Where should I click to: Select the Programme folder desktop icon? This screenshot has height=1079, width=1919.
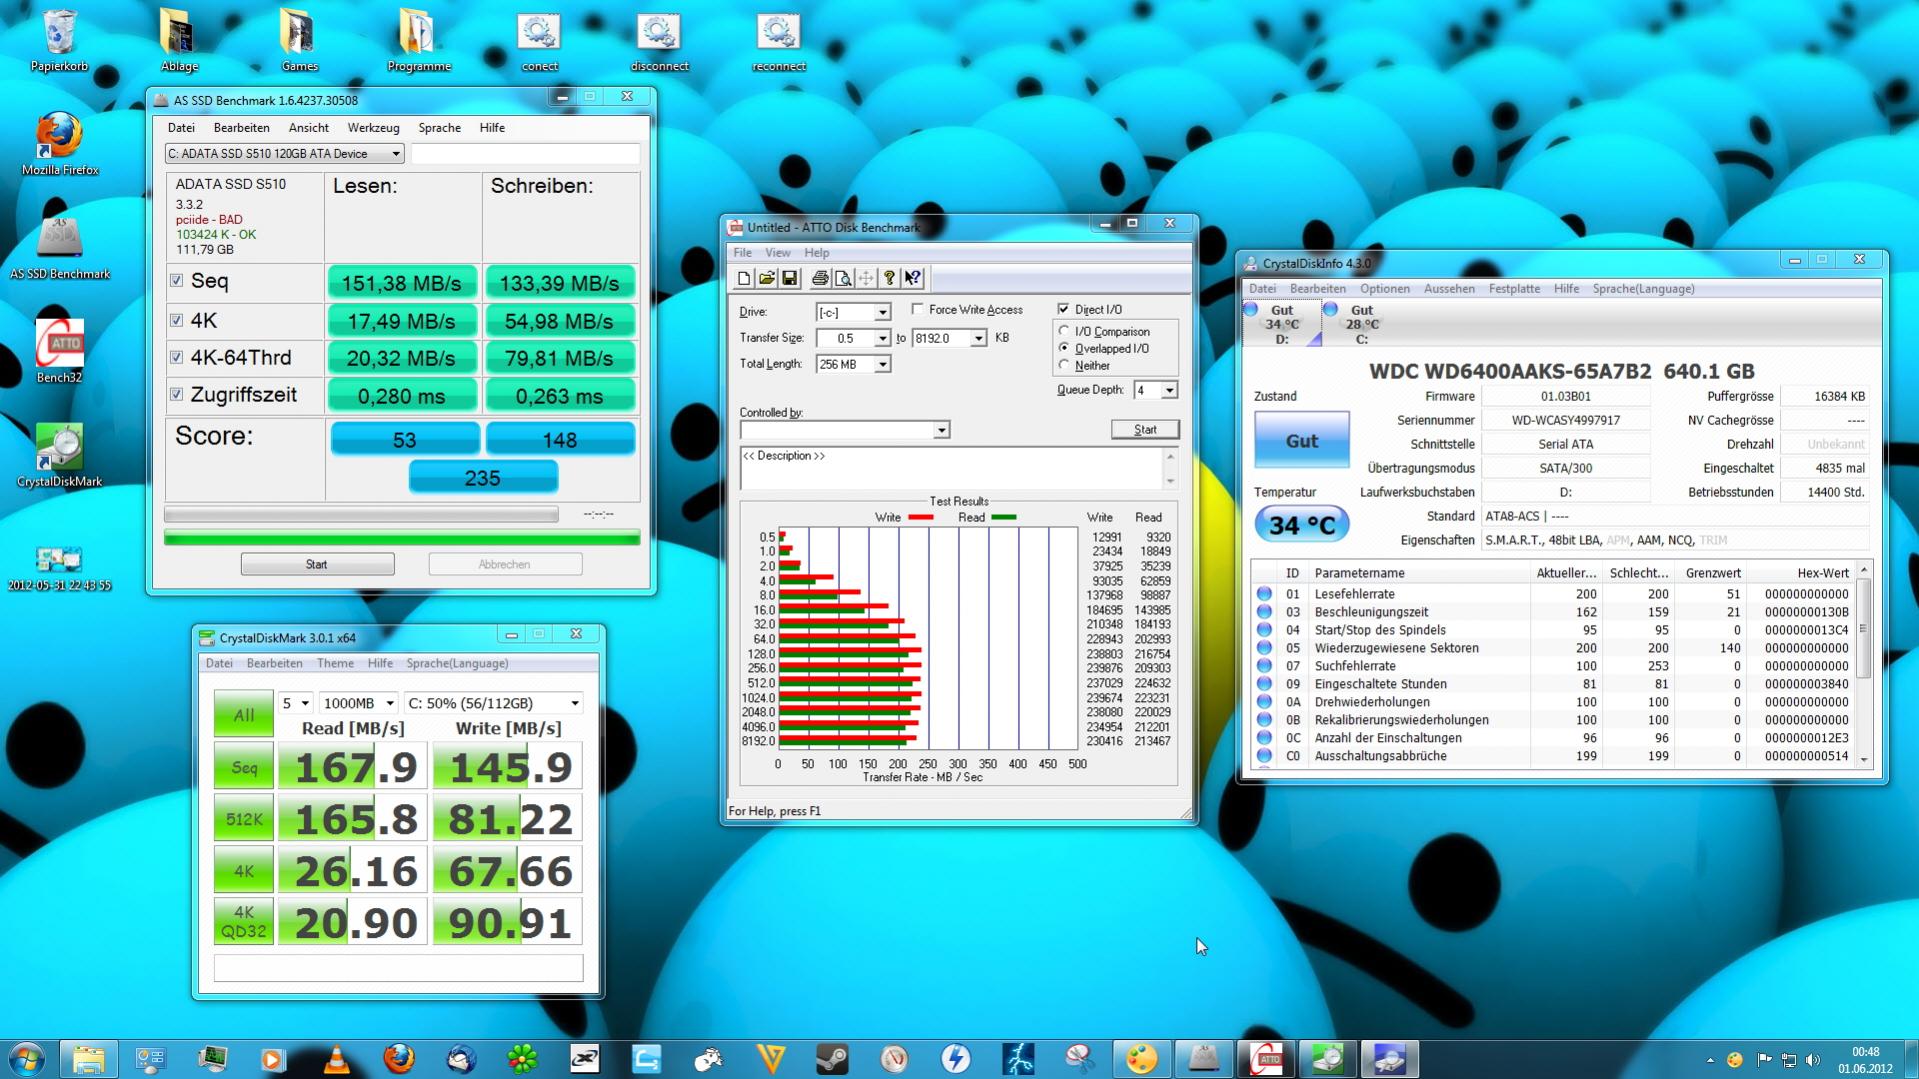[419, 41]
